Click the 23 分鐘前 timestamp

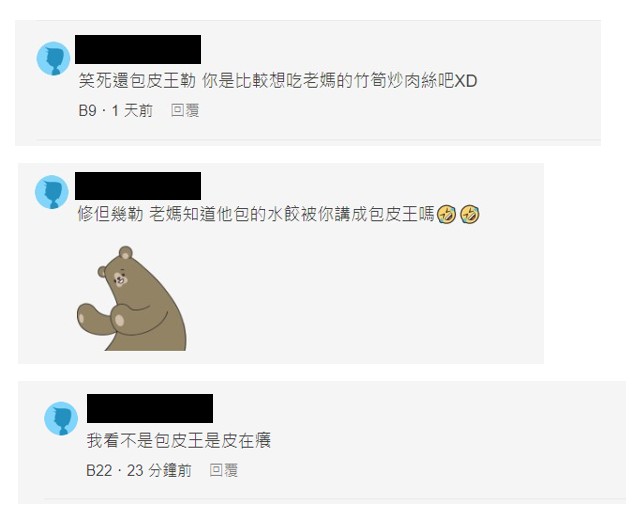pyautogui.click(x=159, y=470)
